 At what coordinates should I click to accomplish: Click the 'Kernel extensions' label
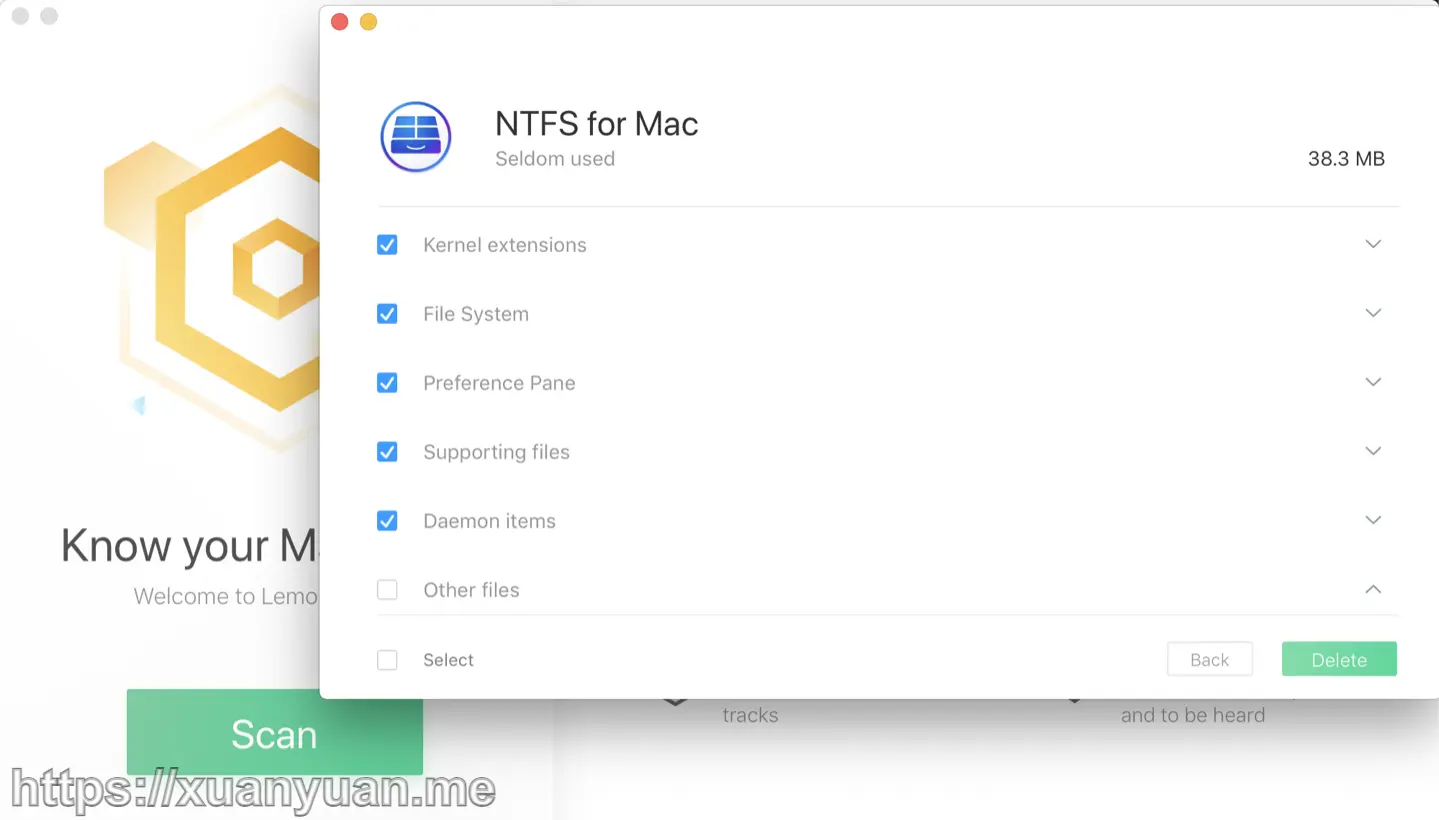(505, 245)
